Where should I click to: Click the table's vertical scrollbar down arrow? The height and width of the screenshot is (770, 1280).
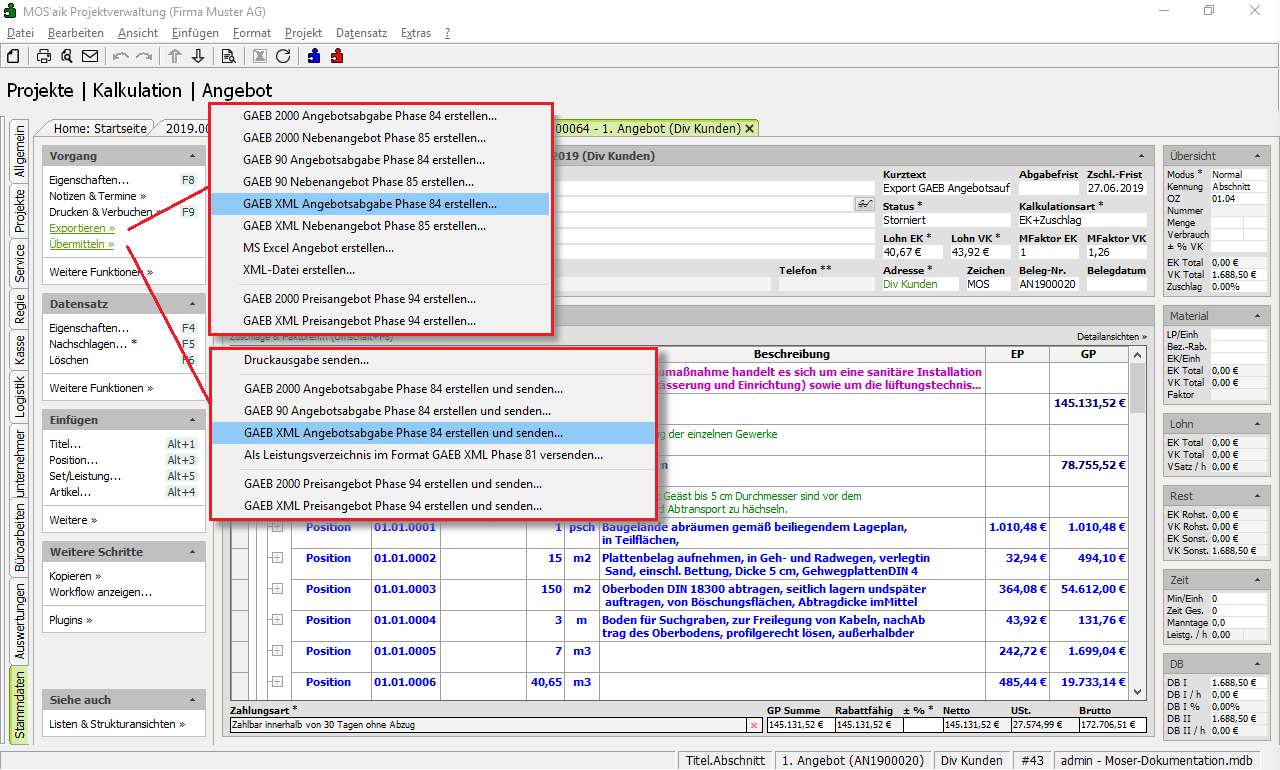pos(1136,691)
